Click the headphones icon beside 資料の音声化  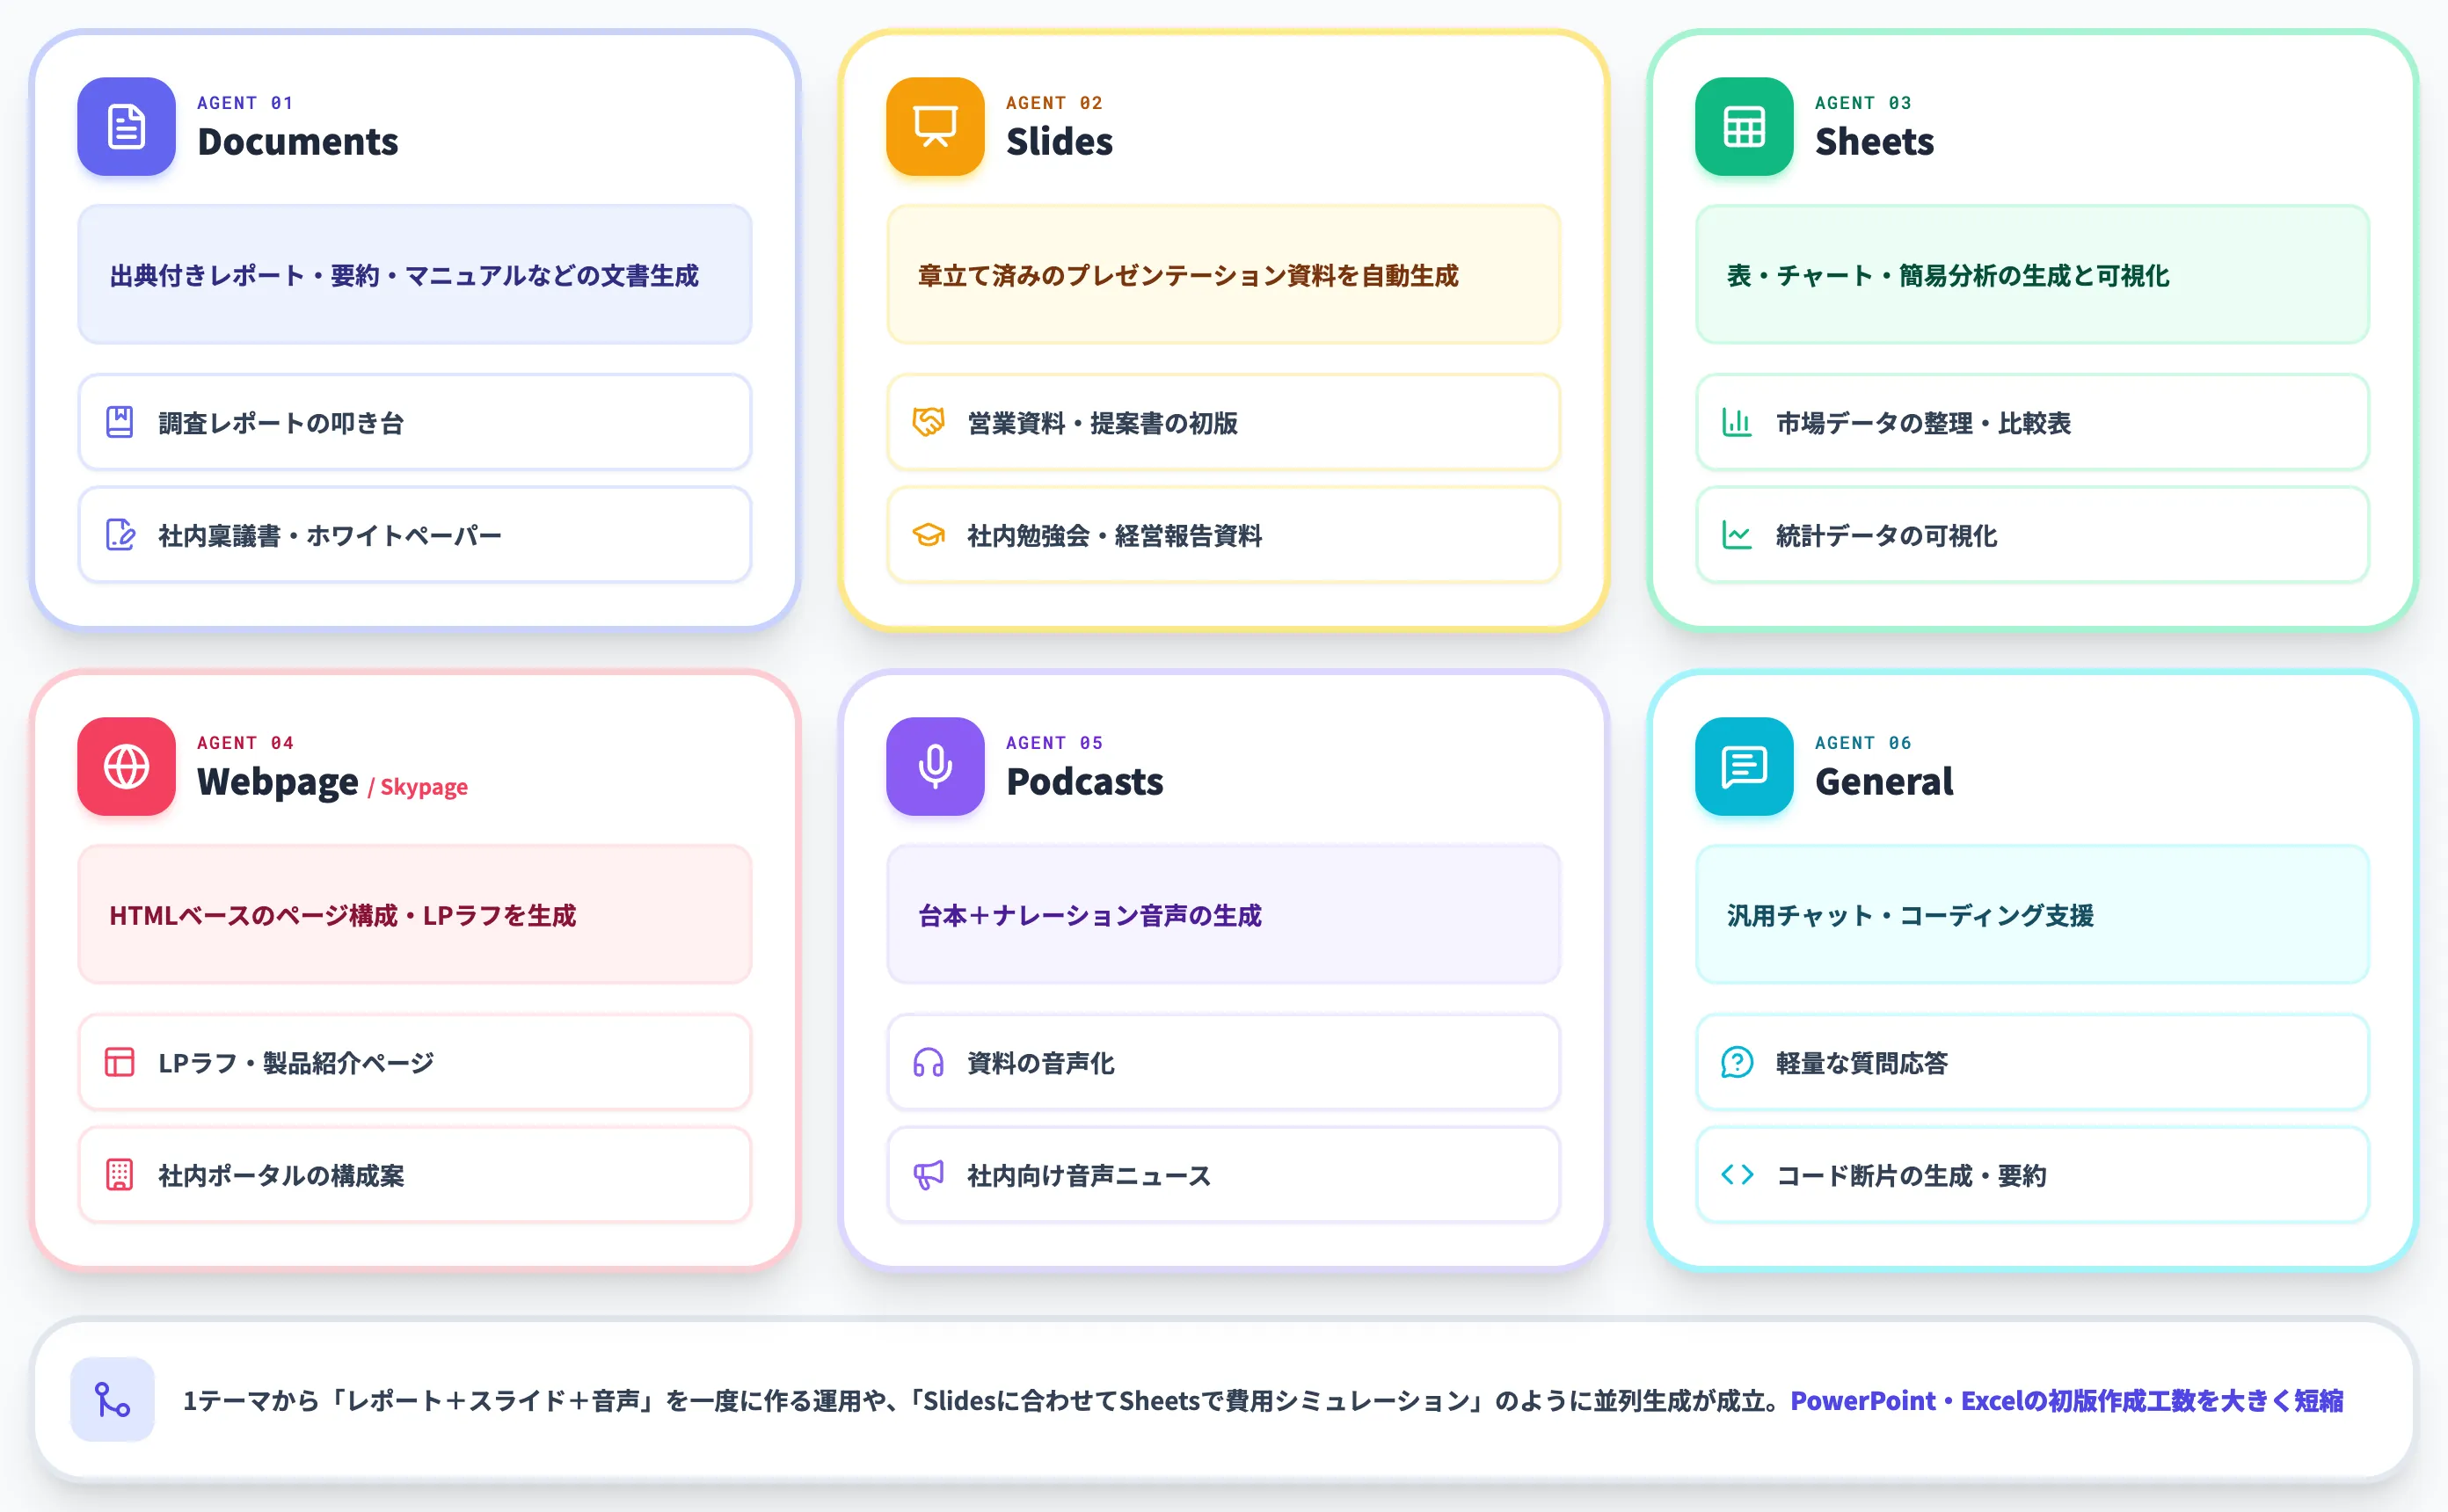[x=928, y=1062]
